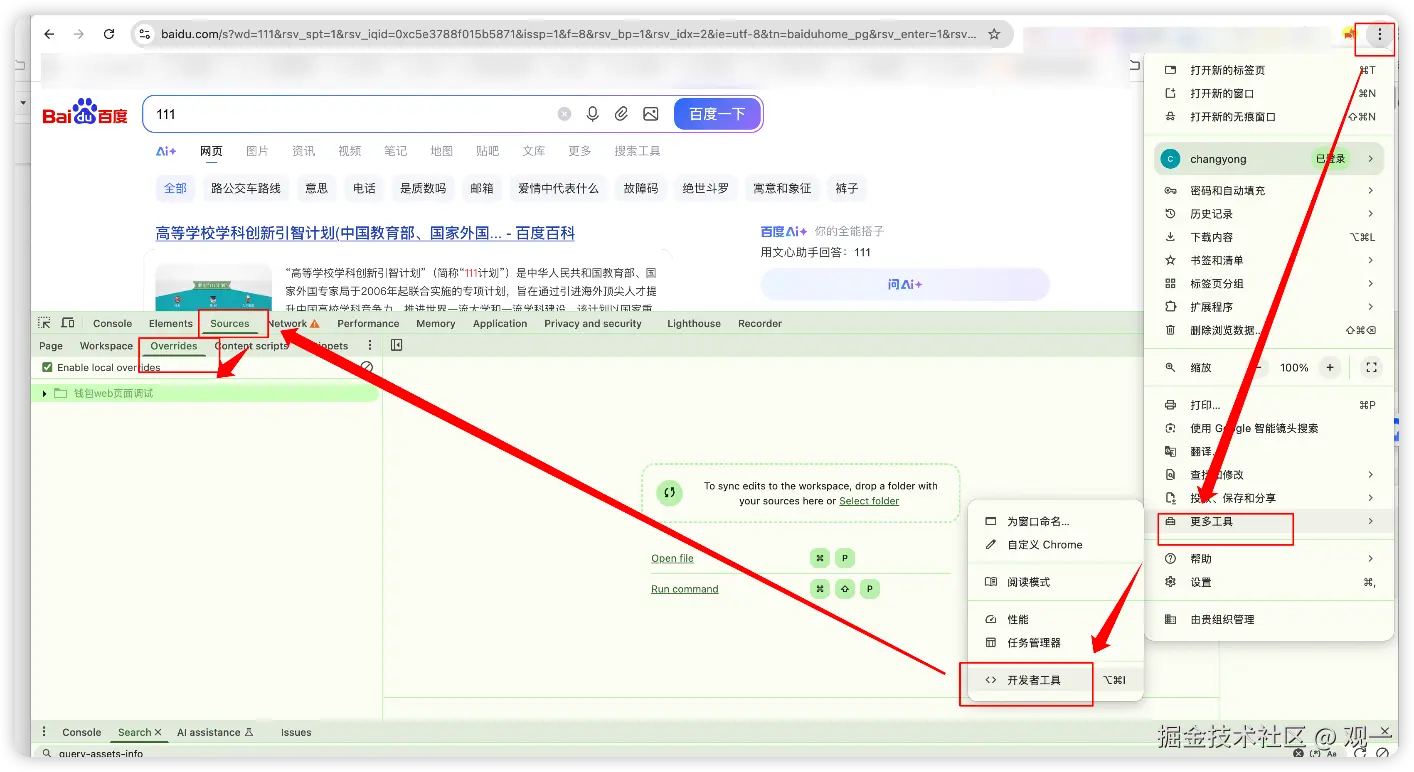Choose 任务管理器 in the submenu
The width and height of the screenshot is (1414, 772).
(1055, 642)
